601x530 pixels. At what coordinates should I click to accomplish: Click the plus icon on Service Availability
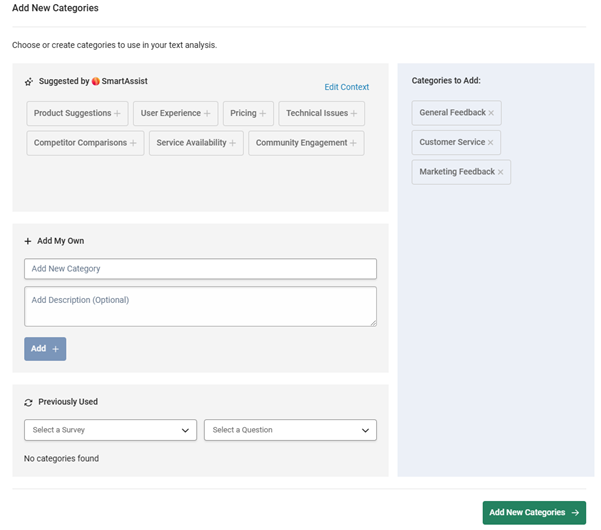pos(232,143)
